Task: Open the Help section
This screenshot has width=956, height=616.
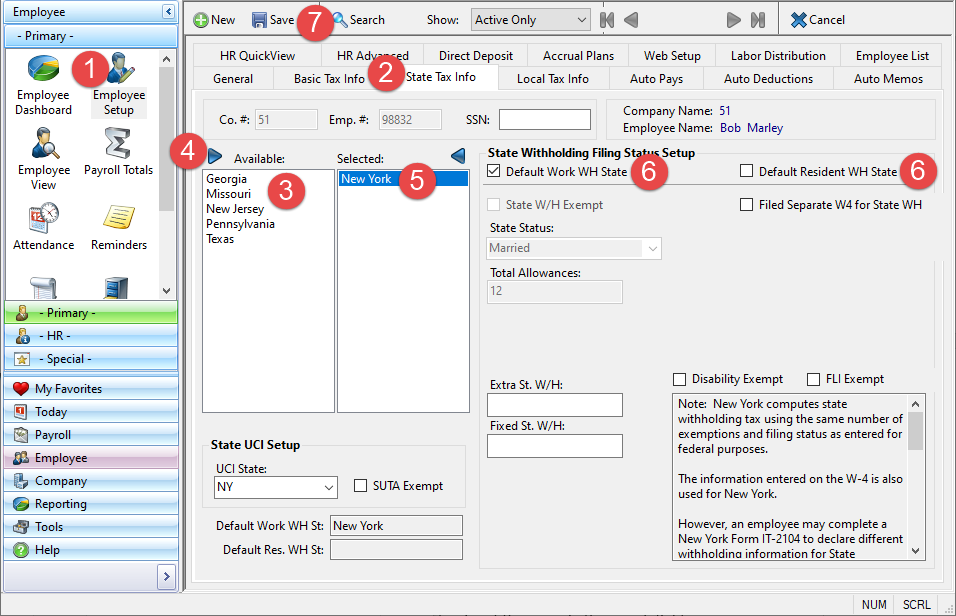Action: click(x=91, y=550)
